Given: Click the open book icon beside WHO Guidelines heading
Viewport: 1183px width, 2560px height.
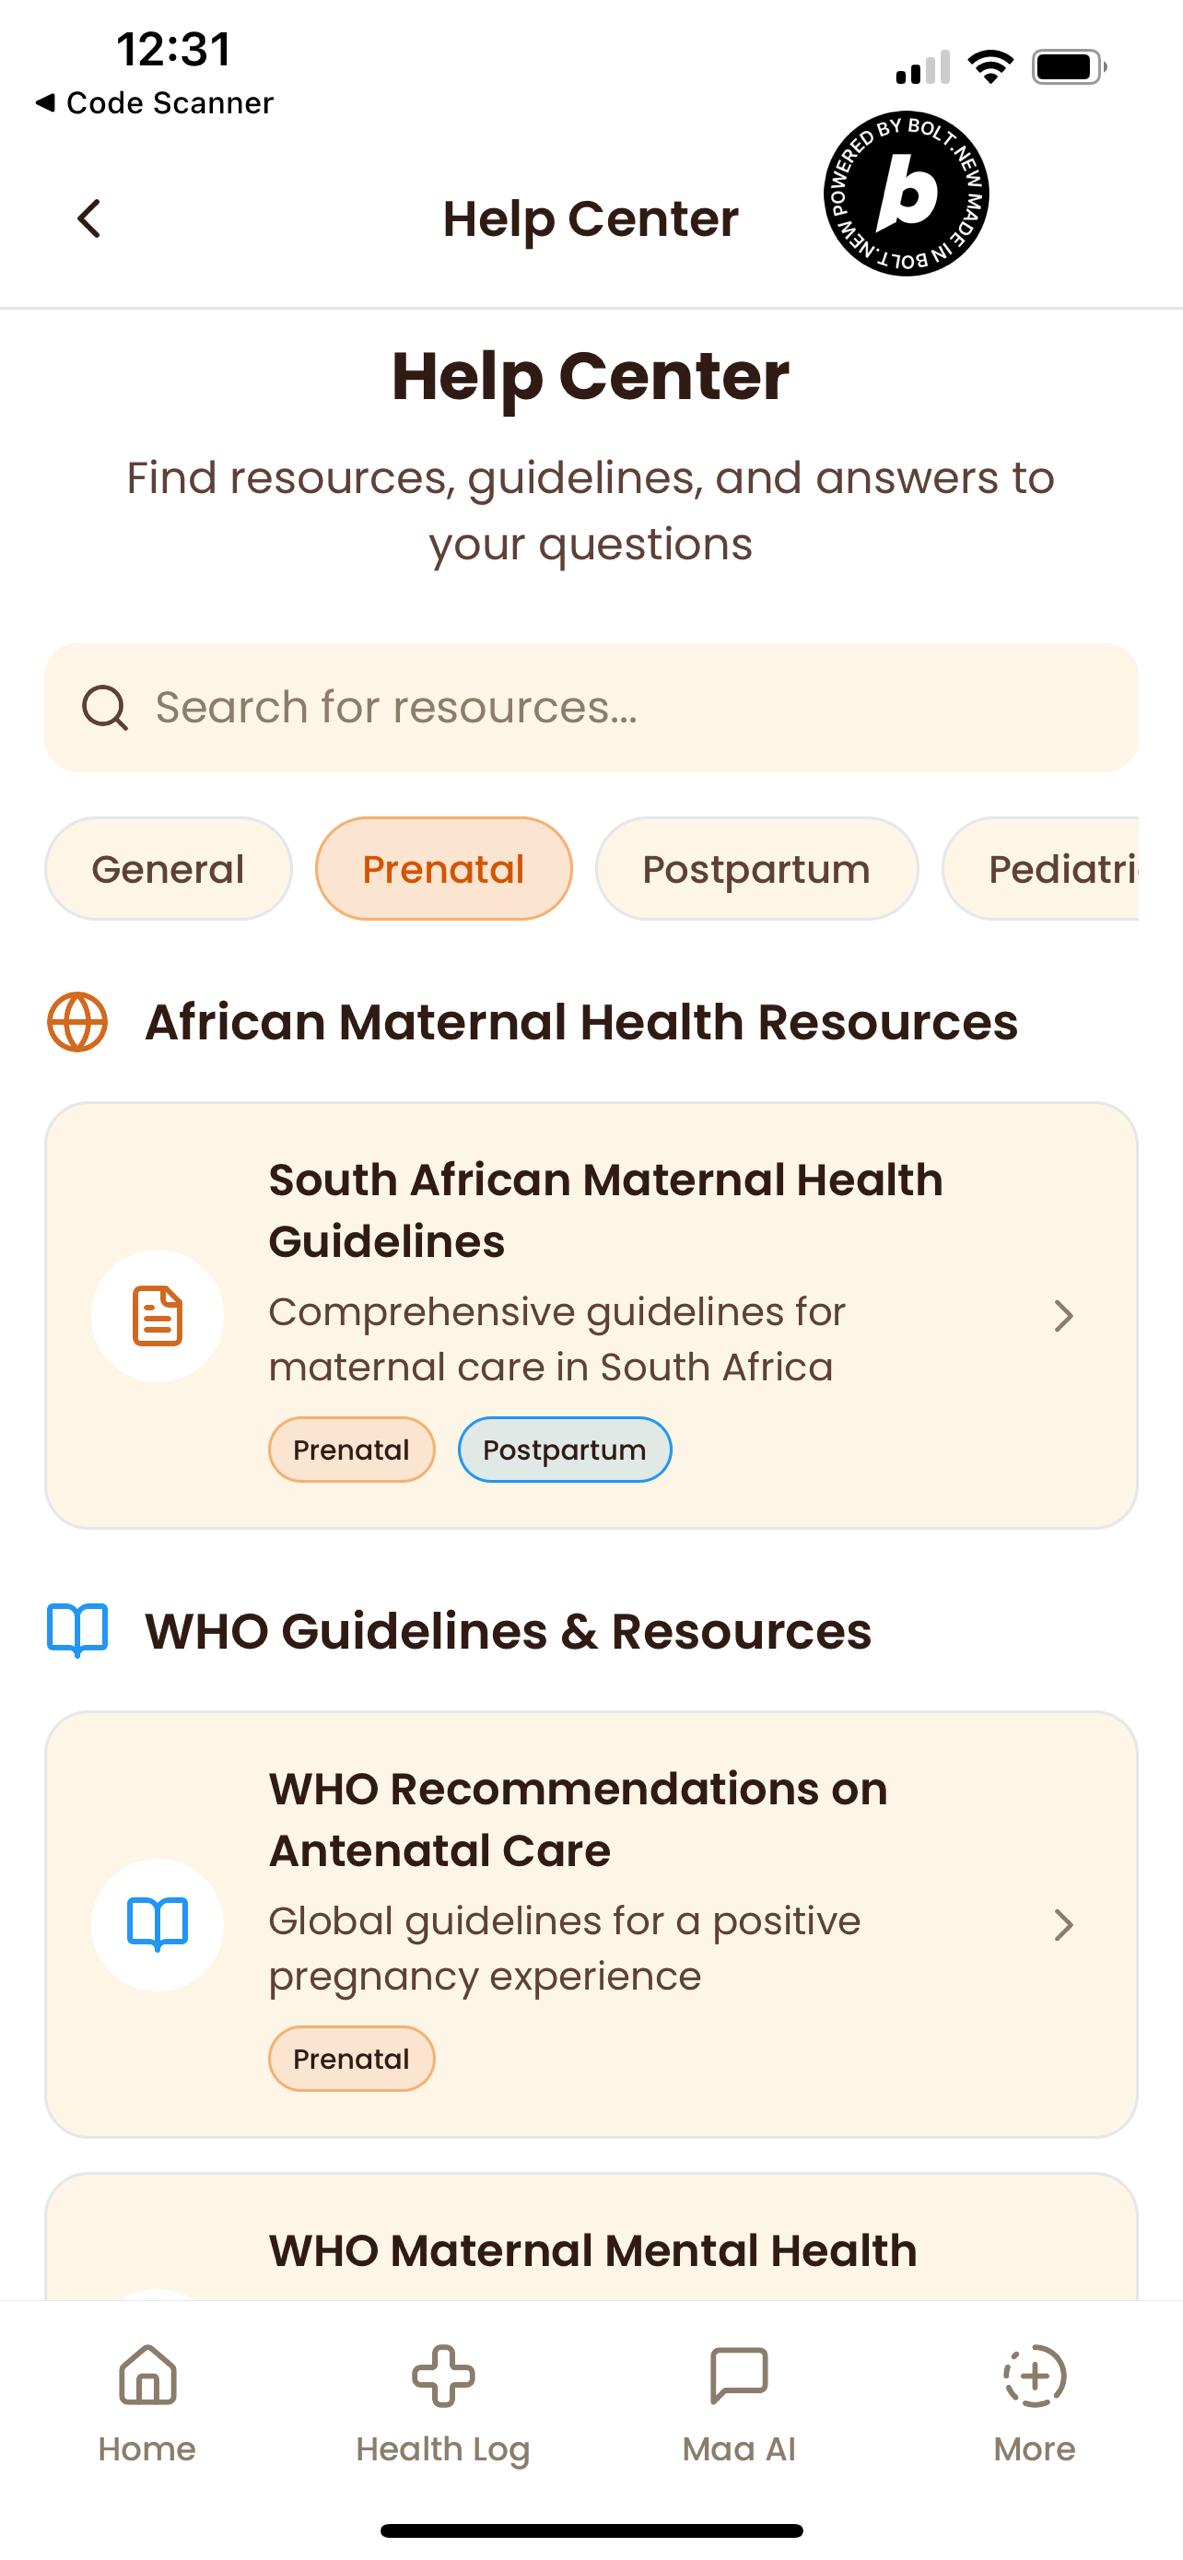Looking at the screenshot, I should click(x=77, y=1631).
